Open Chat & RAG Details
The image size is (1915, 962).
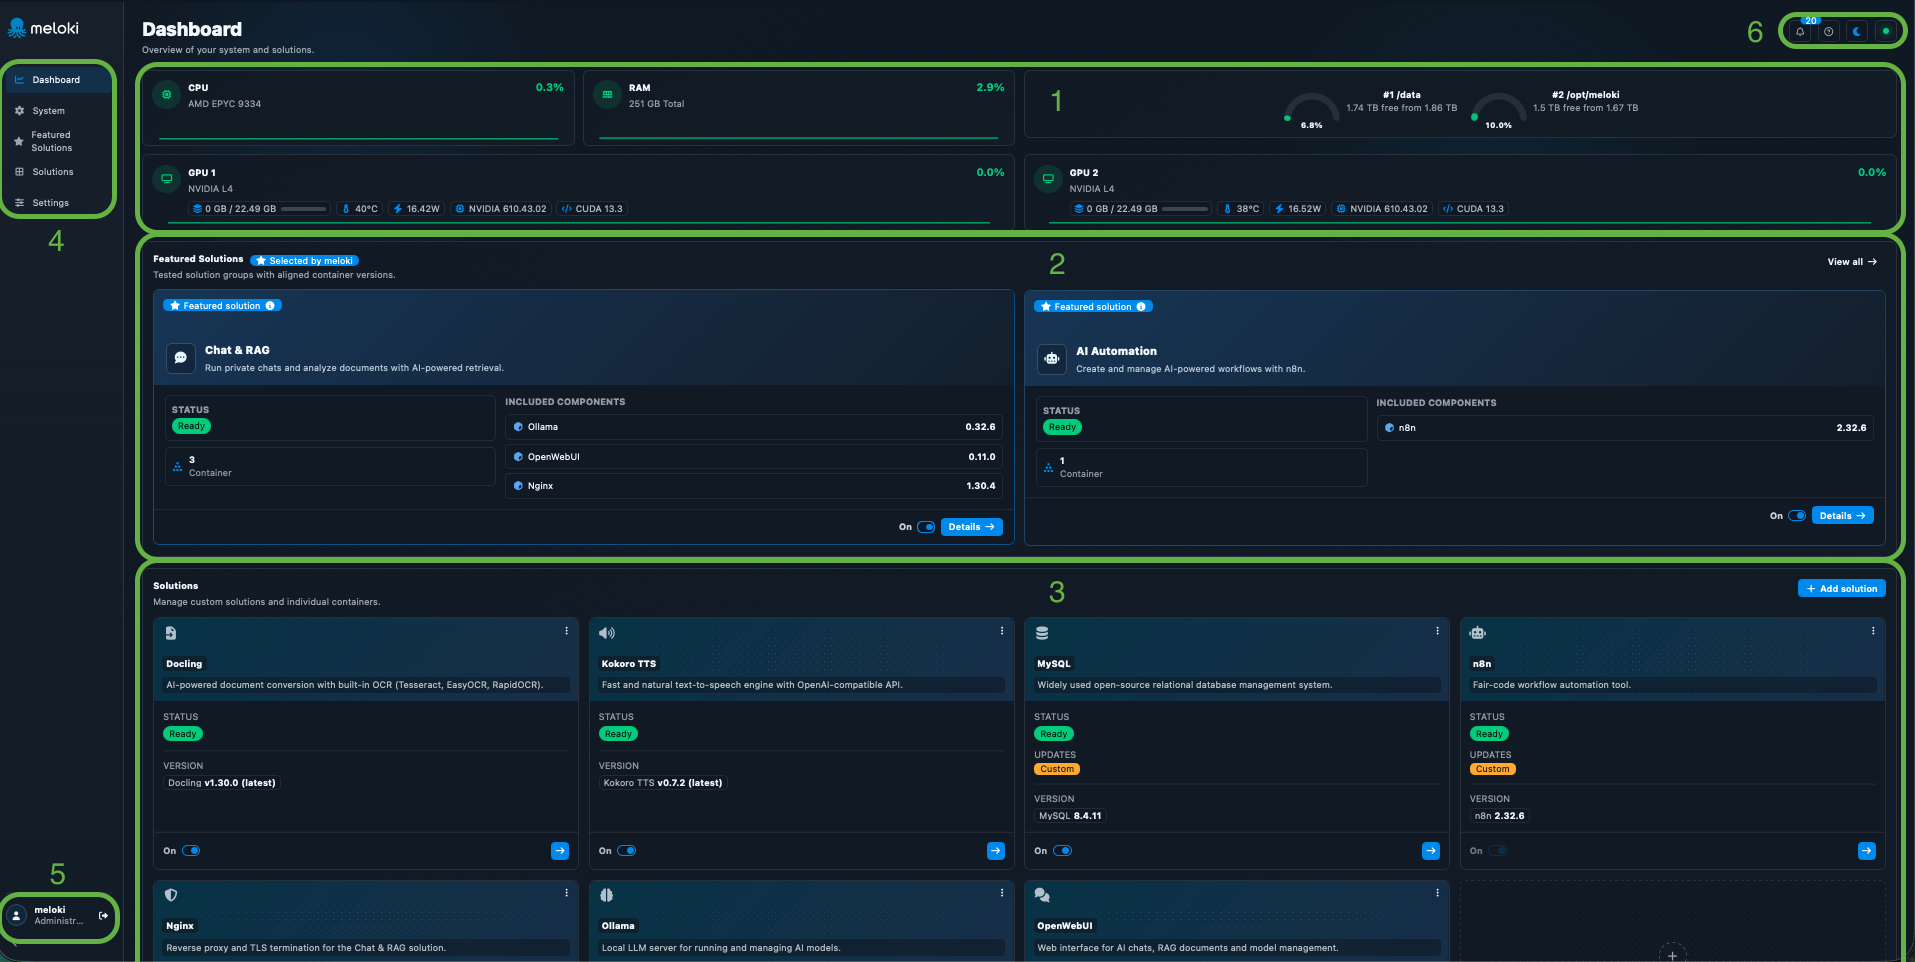971,527
